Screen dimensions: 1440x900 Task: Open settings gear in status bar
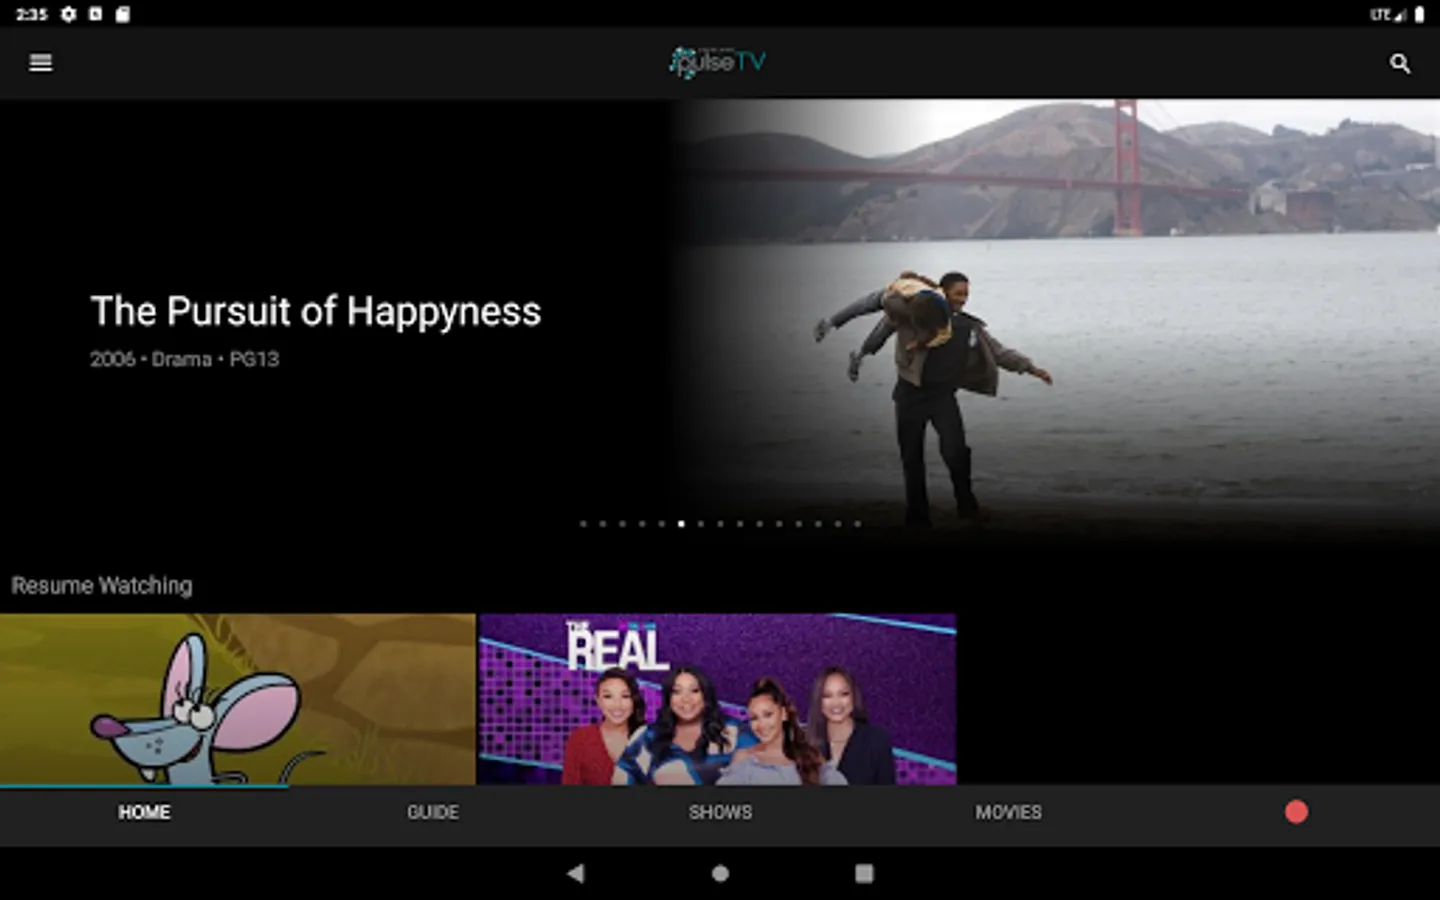68,14
